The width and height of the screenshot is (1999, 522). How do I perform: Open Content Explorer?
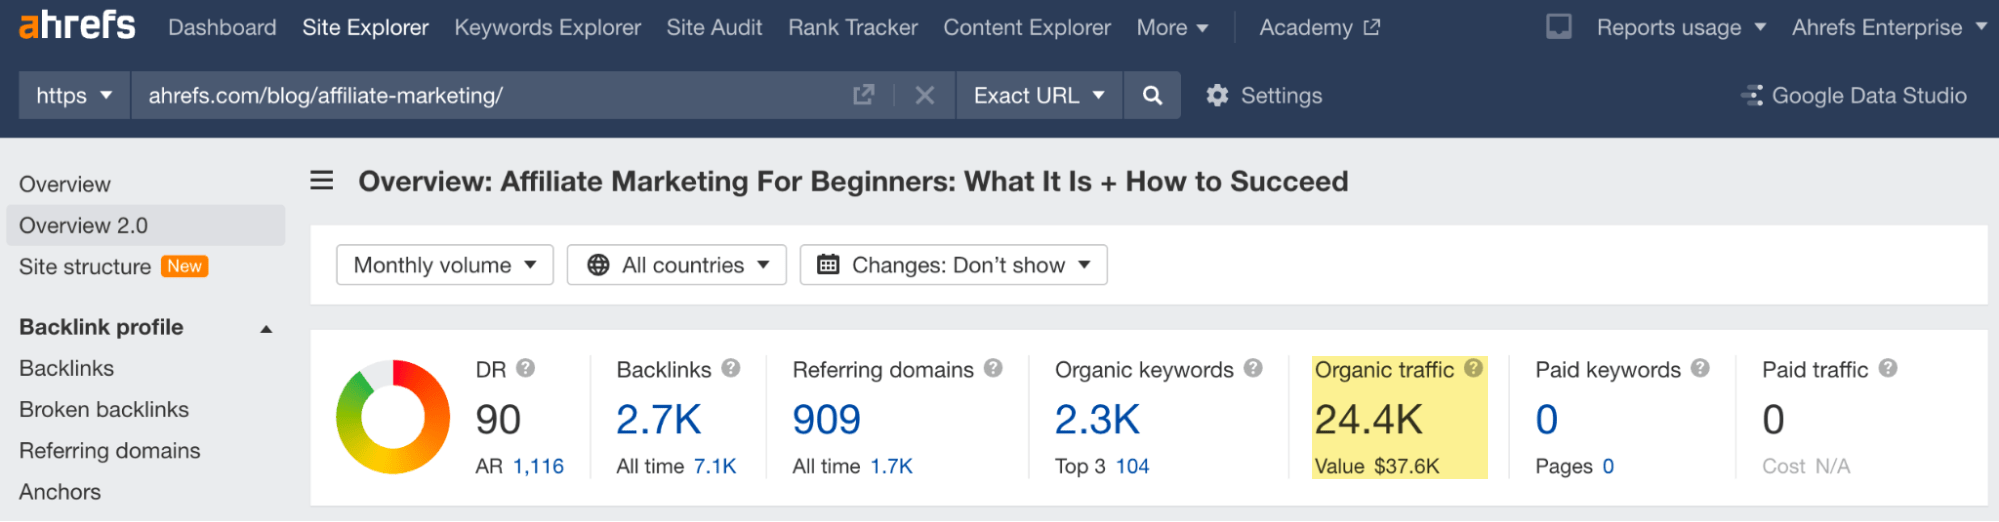1026,27
